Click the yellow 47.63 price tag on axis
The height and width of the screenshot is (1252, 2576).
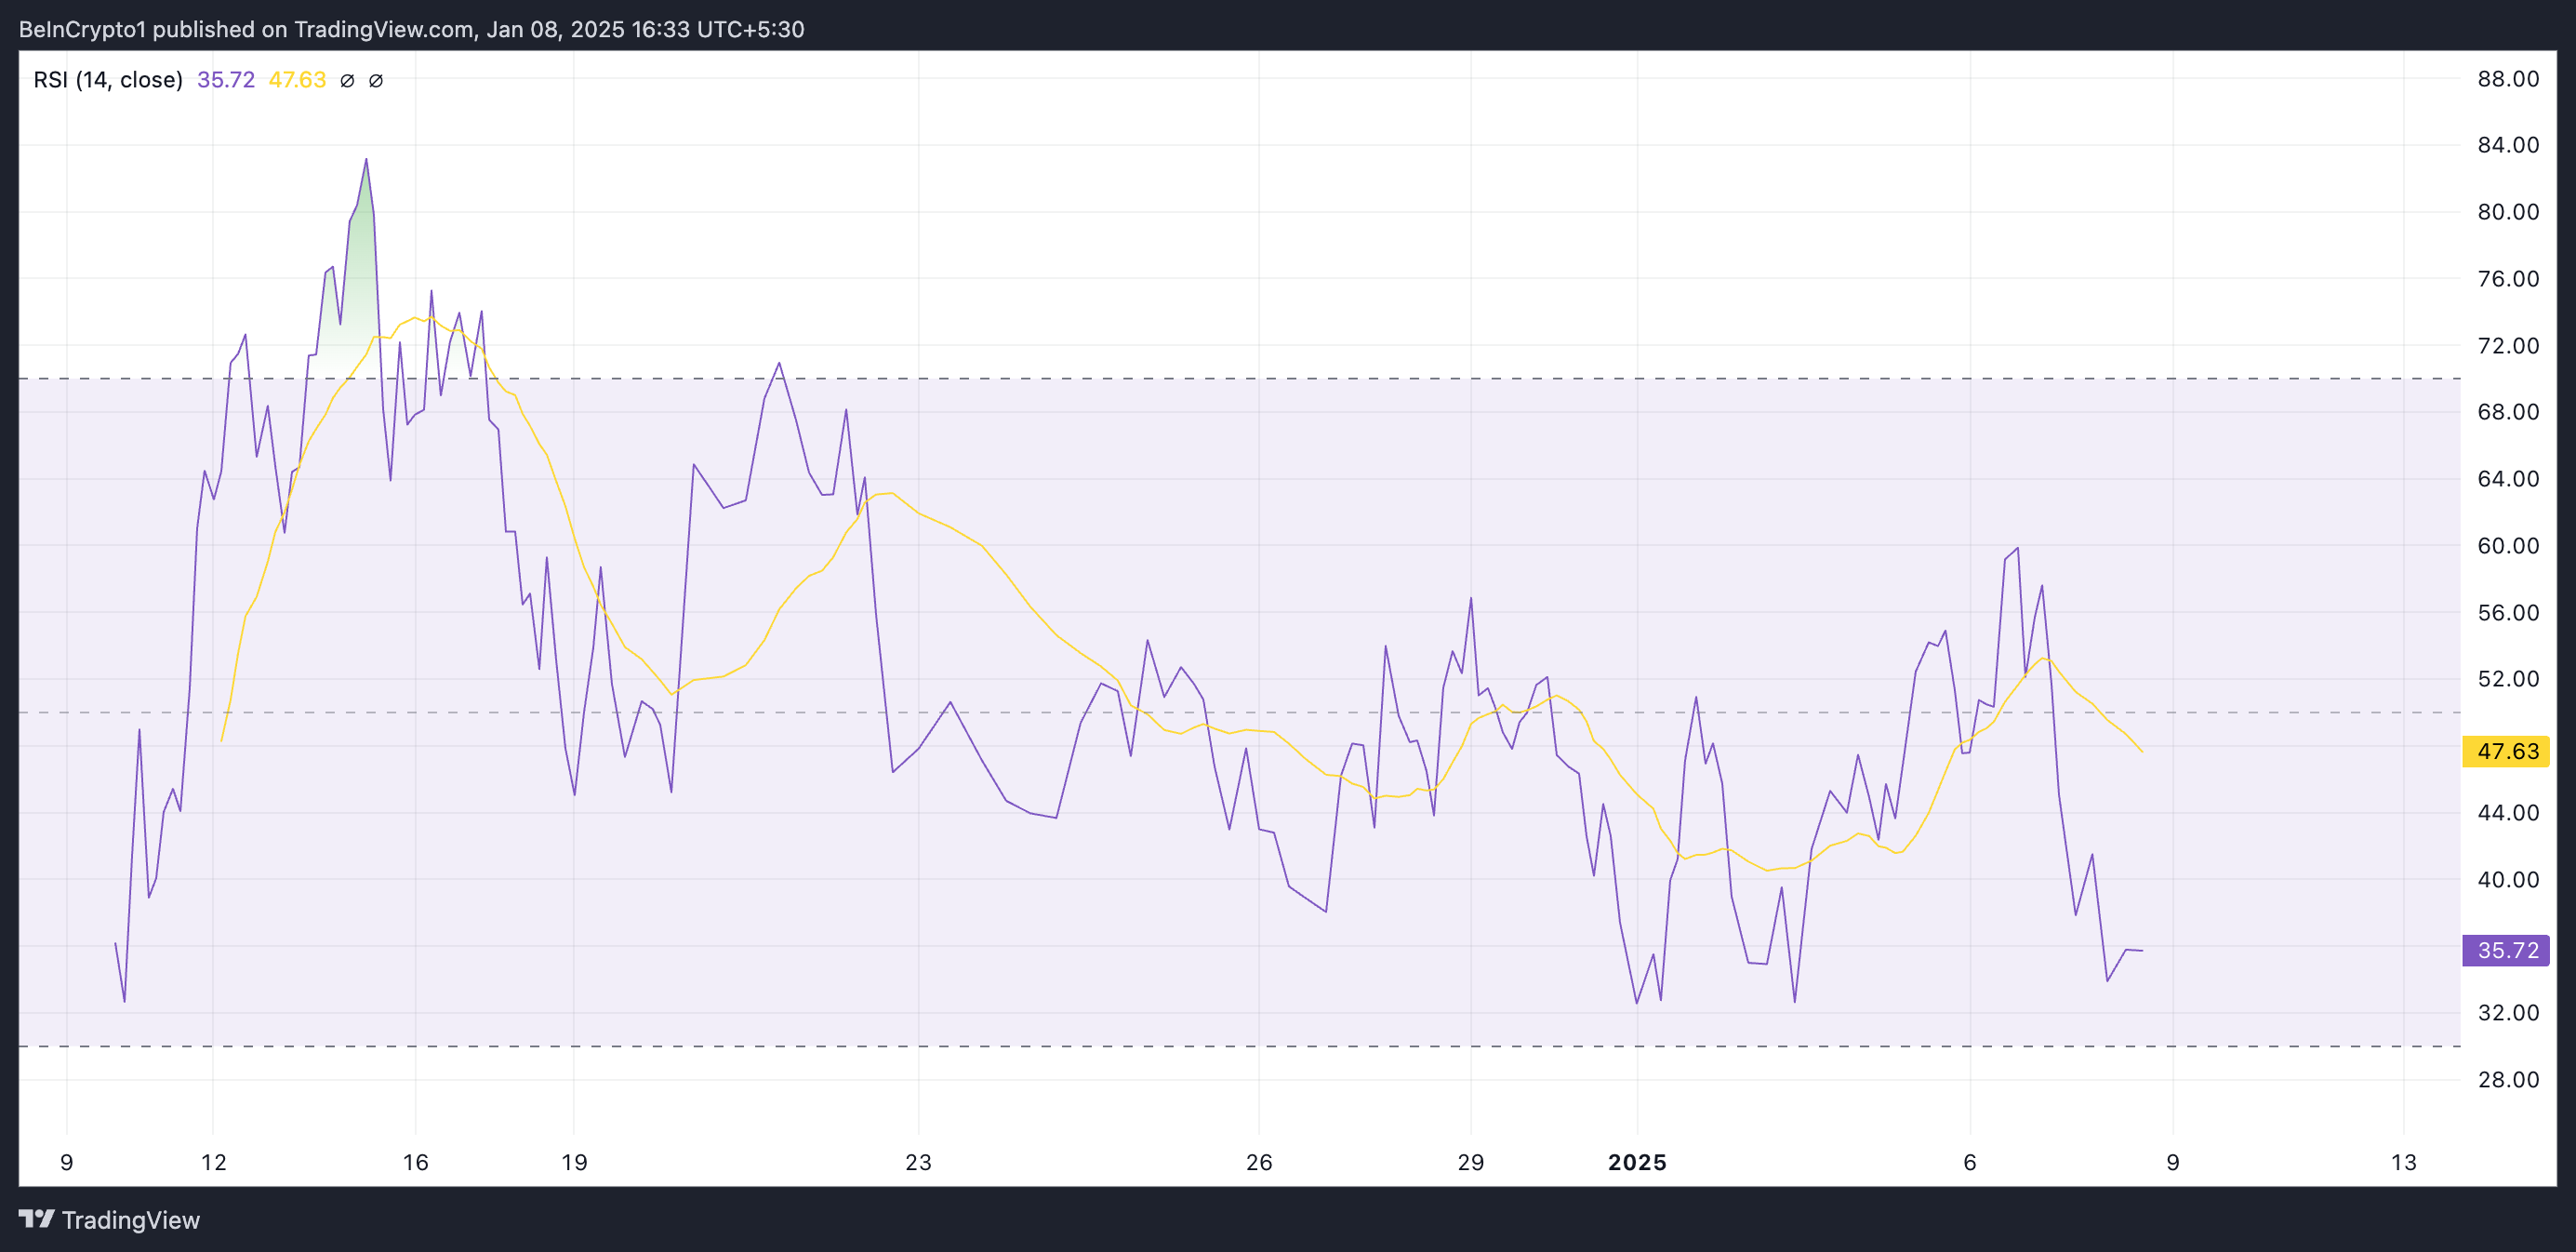tap(2506, 751)
